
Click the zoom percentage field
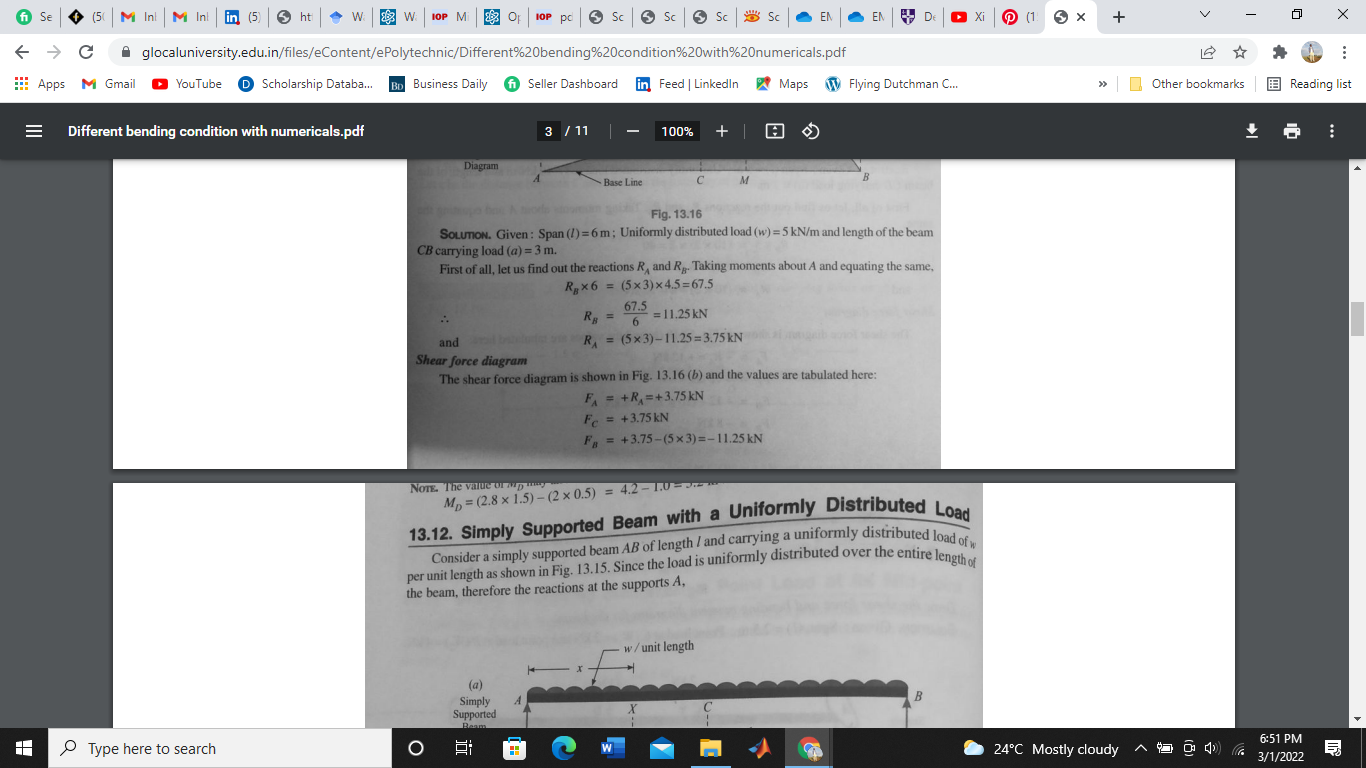pyautogui.click(x=677, y=131)
